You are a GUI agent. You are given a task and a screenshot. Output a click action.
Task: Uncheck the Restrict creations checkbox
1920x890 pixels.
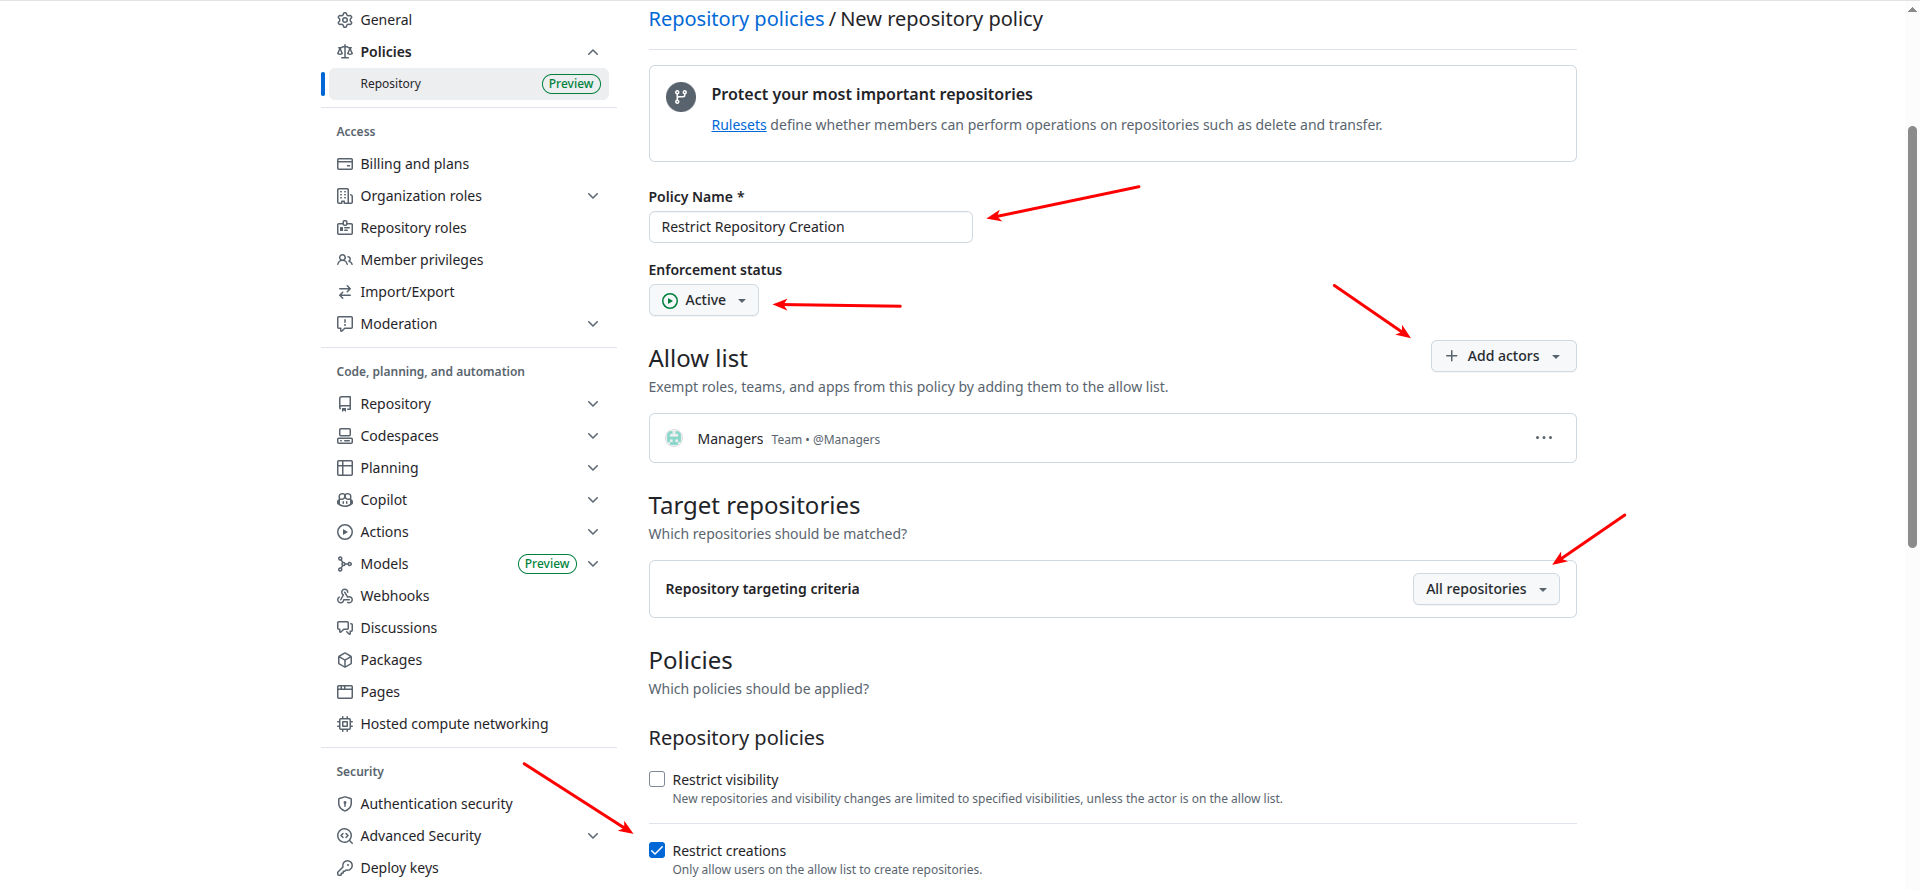pos(657,850)
